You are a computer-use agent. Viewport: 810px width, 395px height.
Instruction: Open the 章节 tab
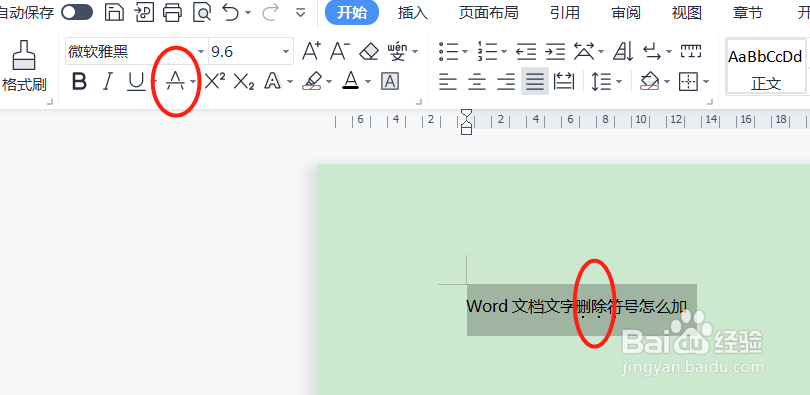point(747,12)
